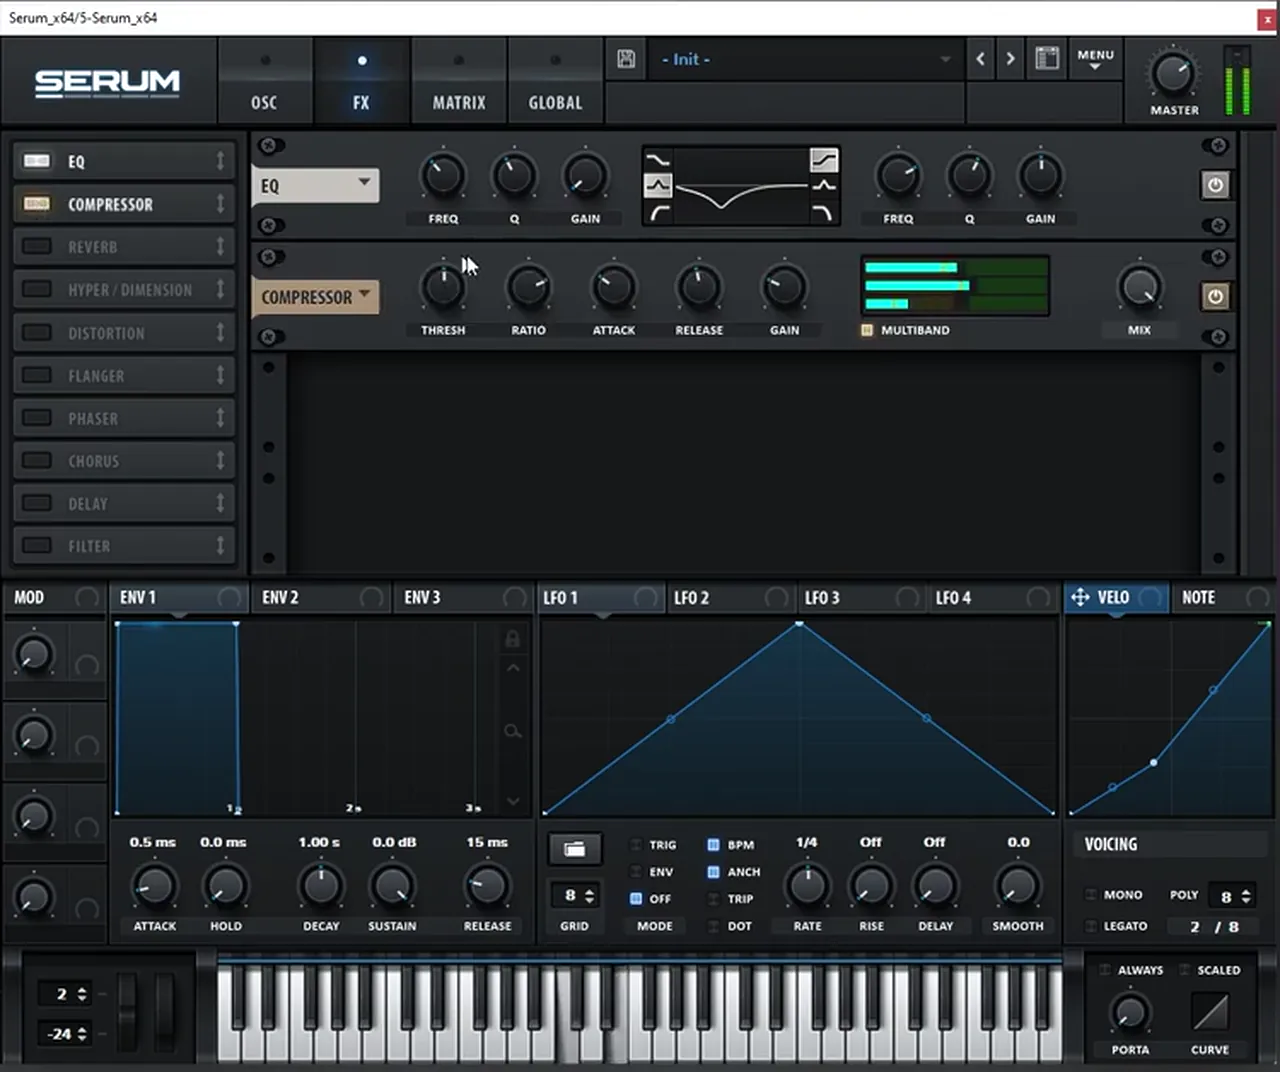Screen dimensions: 1280x1072
Task: Click the MASTER volume knob
Action: pos(1173,74)
